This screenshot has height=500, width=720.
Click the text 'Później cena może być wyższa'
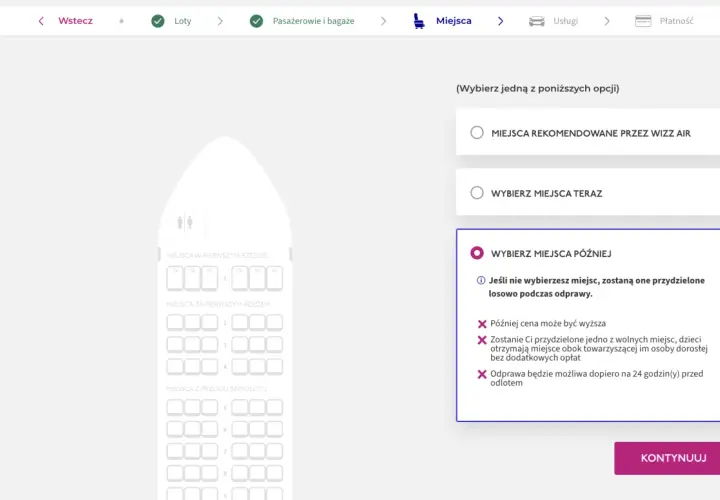[x=548, y=324]
